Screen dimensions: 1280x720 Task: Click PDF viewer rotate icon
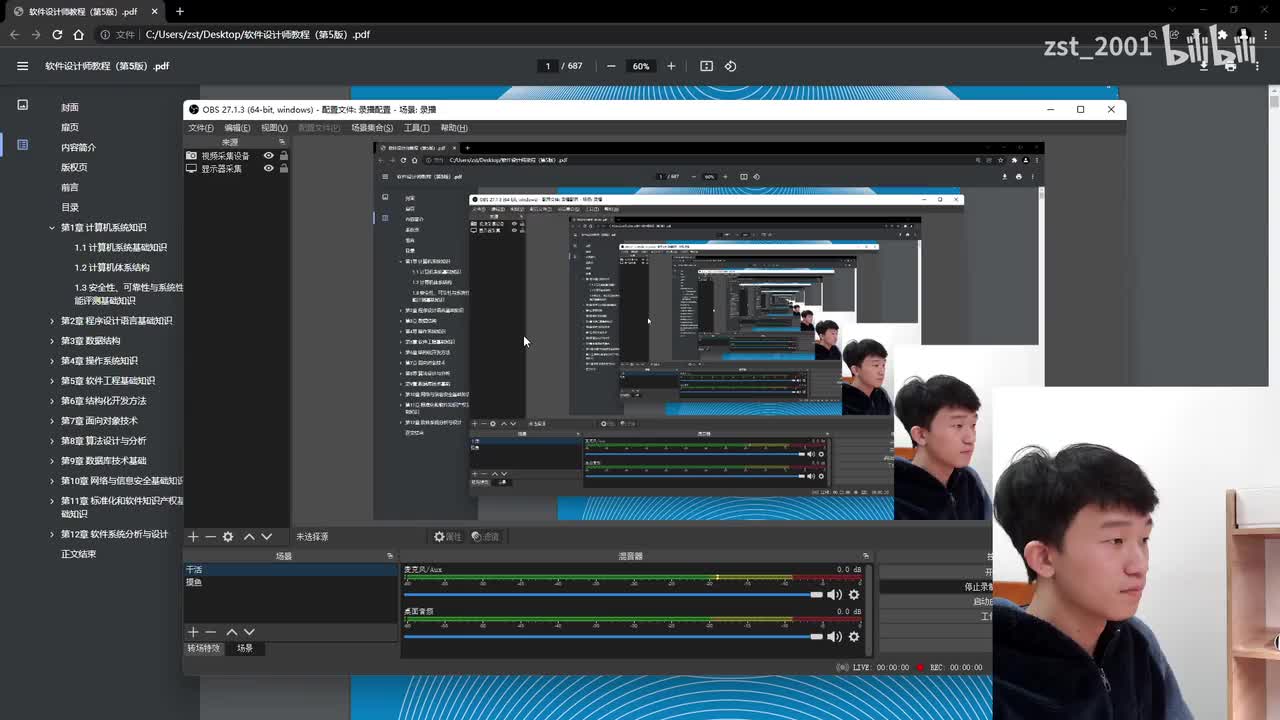[x=730, y=66]
